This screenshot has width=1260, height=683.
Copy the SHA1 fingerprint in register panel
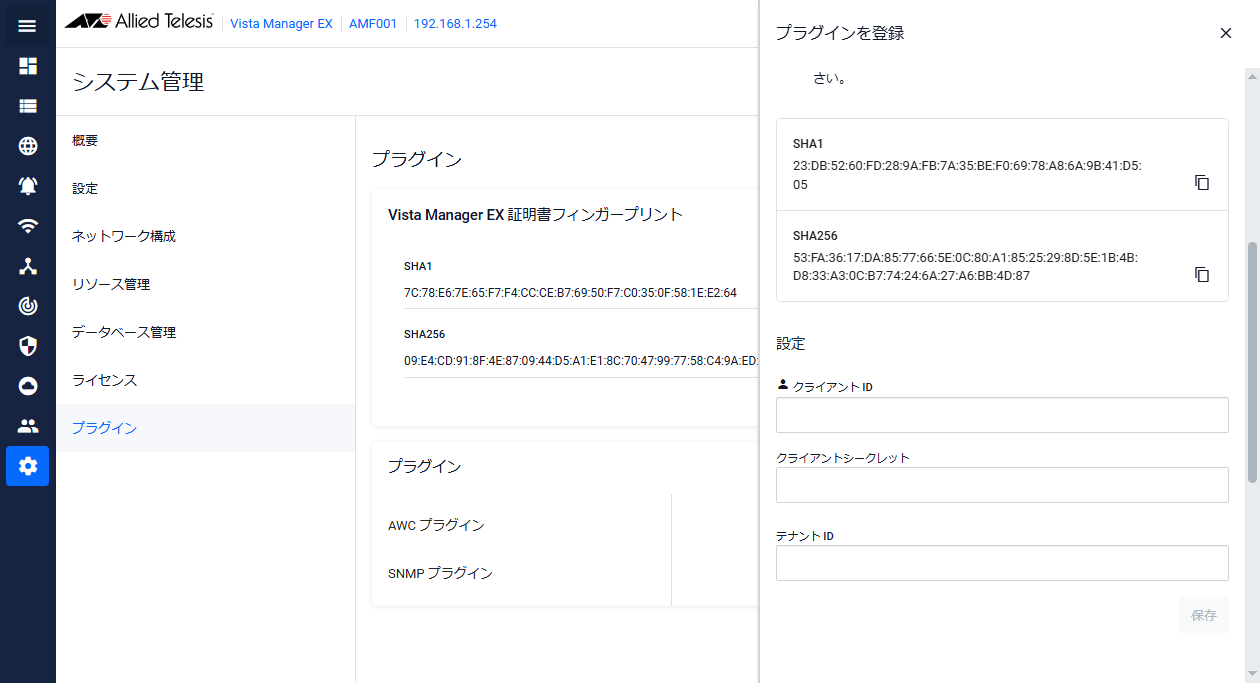(1202, 183)
